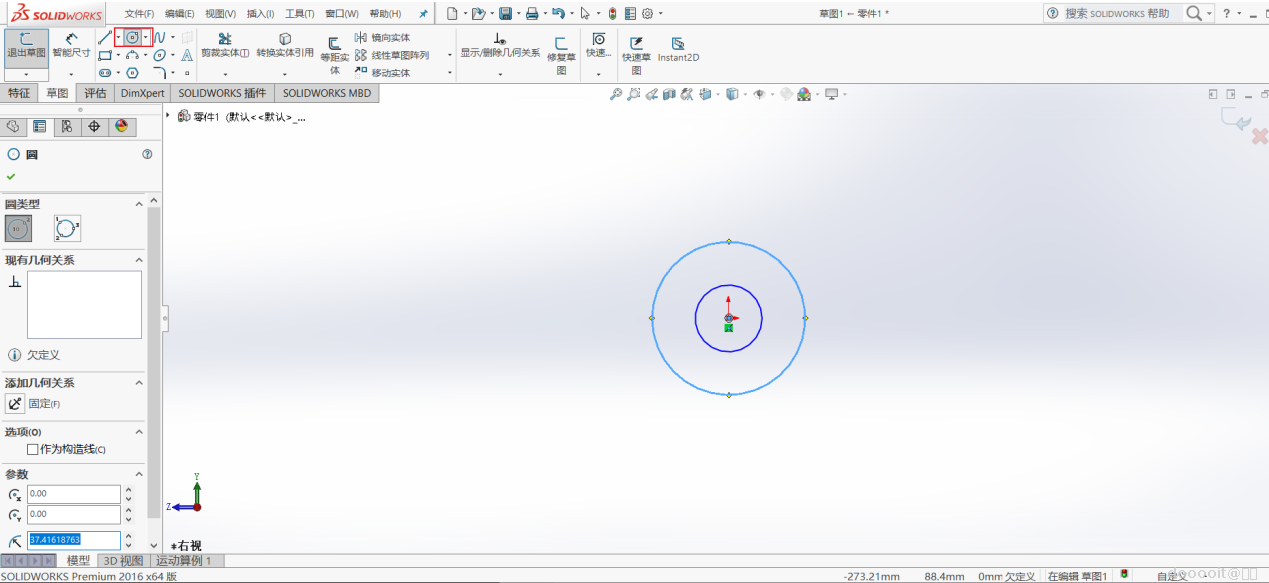Open the Instant2D tool
This screenshot has width=1269, height=583.
coord(678,50)
